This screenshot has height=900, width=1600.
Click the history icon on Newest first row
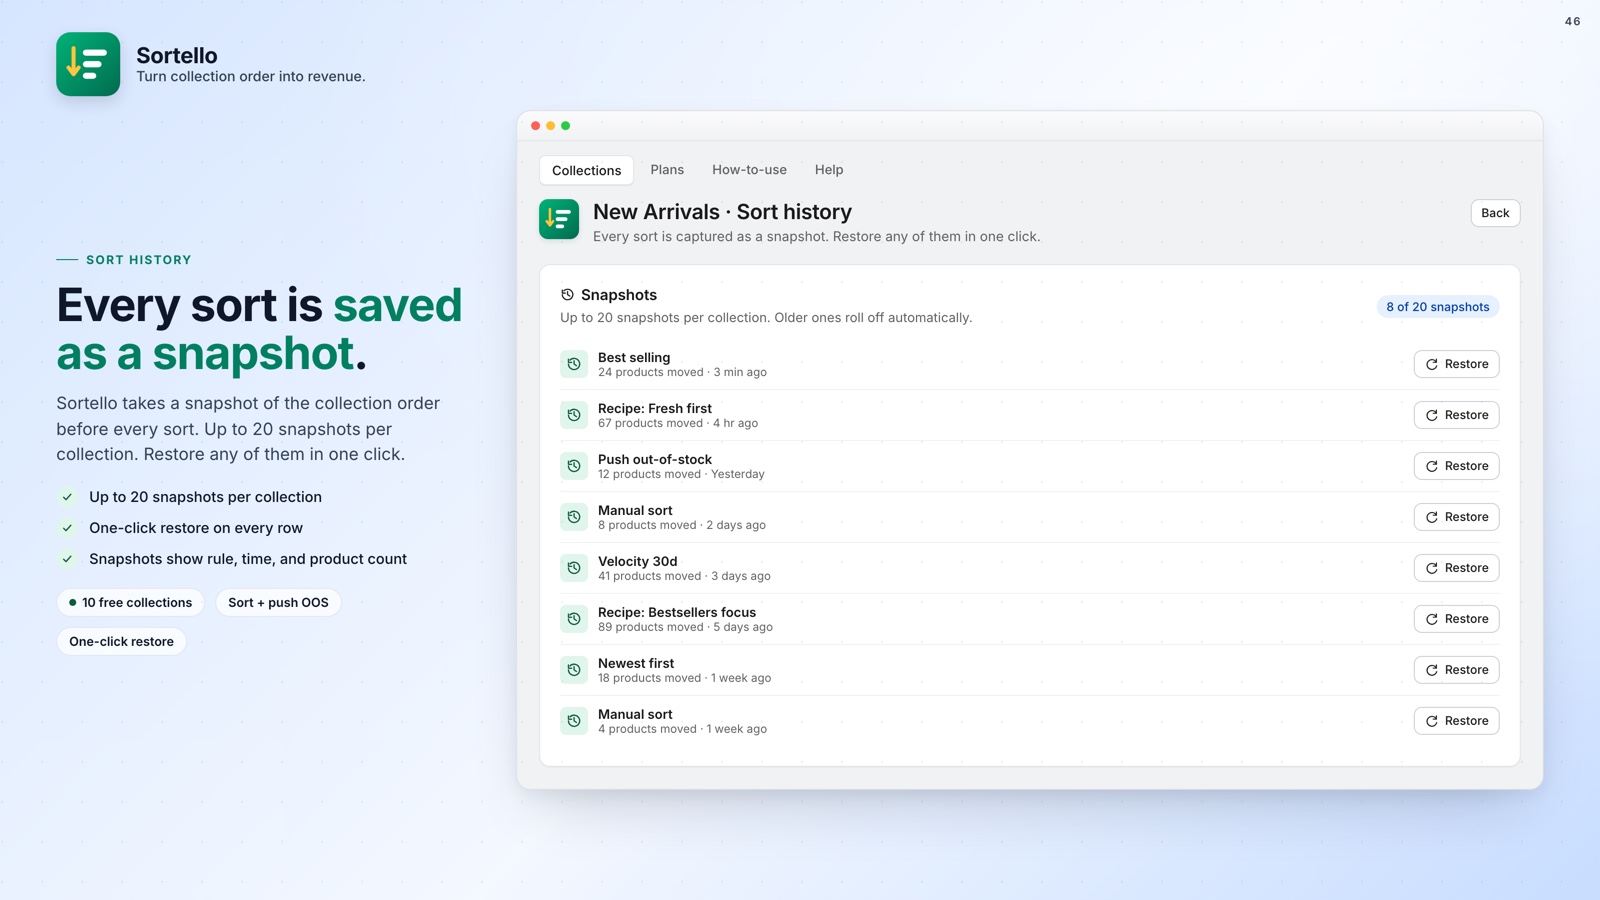coord(574,670)
